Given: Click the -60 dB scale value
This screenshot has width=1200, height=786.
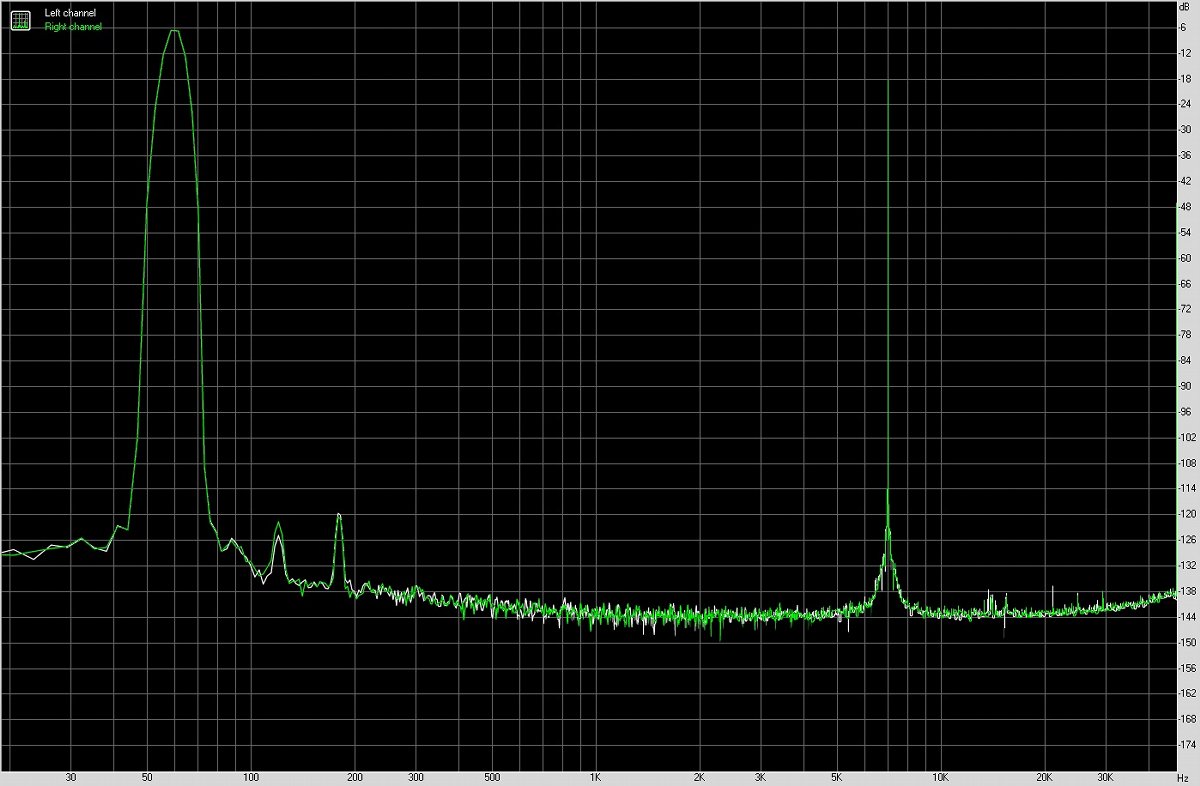Looking at the screenshot, I should (x=1185, y=258).
